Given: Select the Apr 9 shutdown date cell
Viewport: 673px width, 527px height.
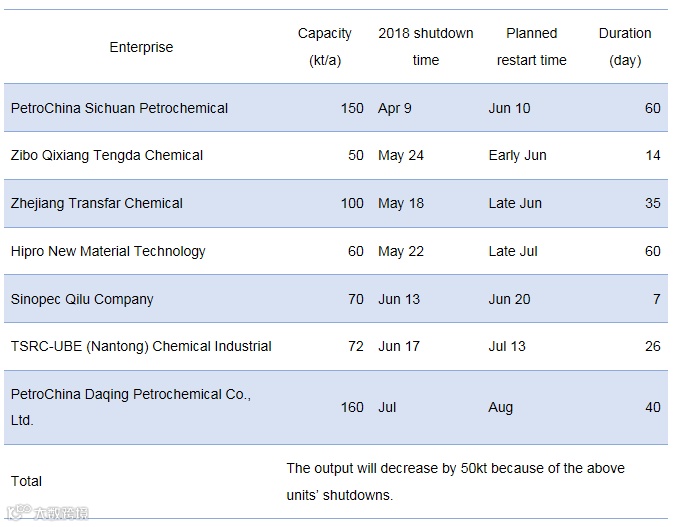Looking at the screenshot, I should click(x=395, y=108).
